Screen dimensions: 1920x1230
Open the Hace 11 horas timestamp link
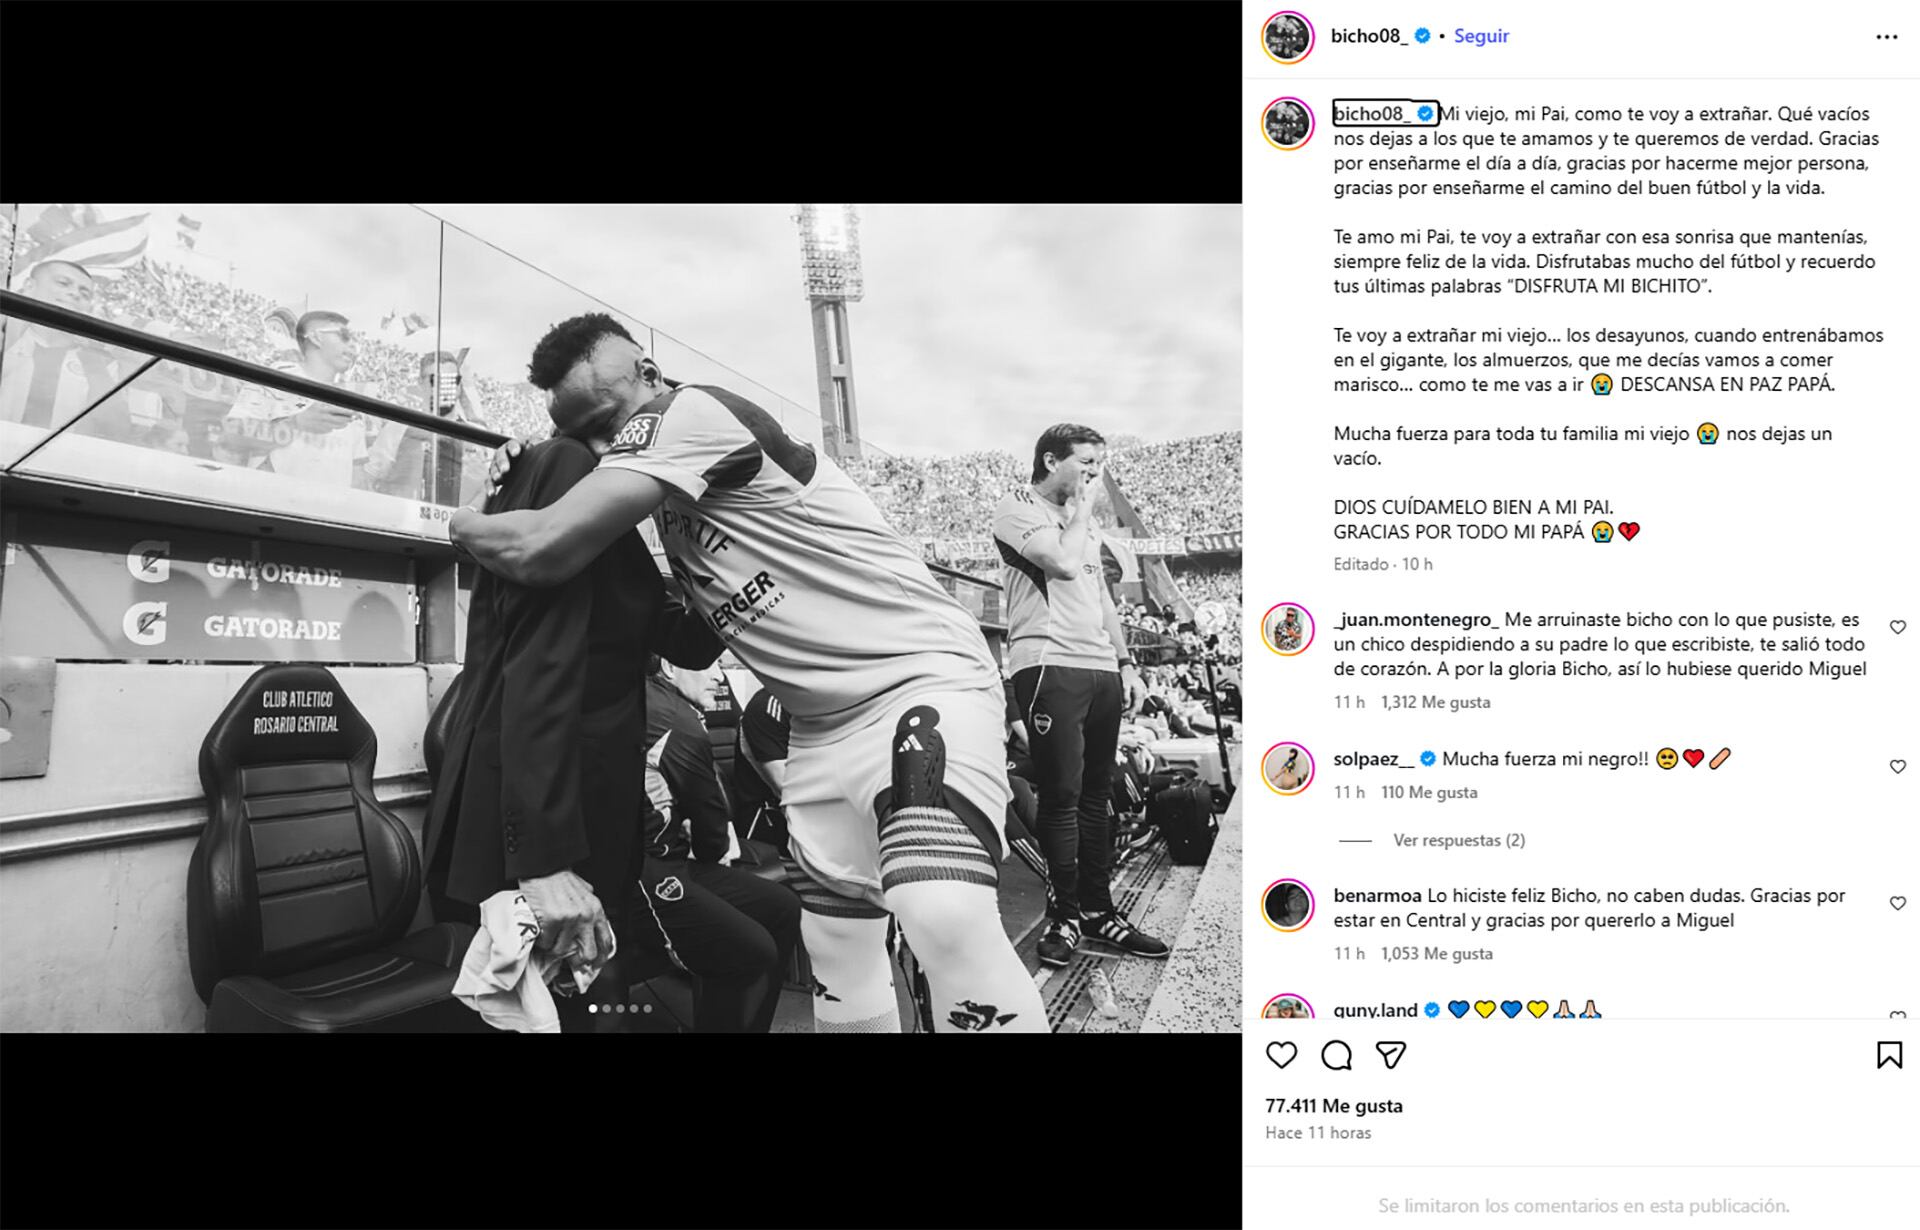tap(1317, 1133)
